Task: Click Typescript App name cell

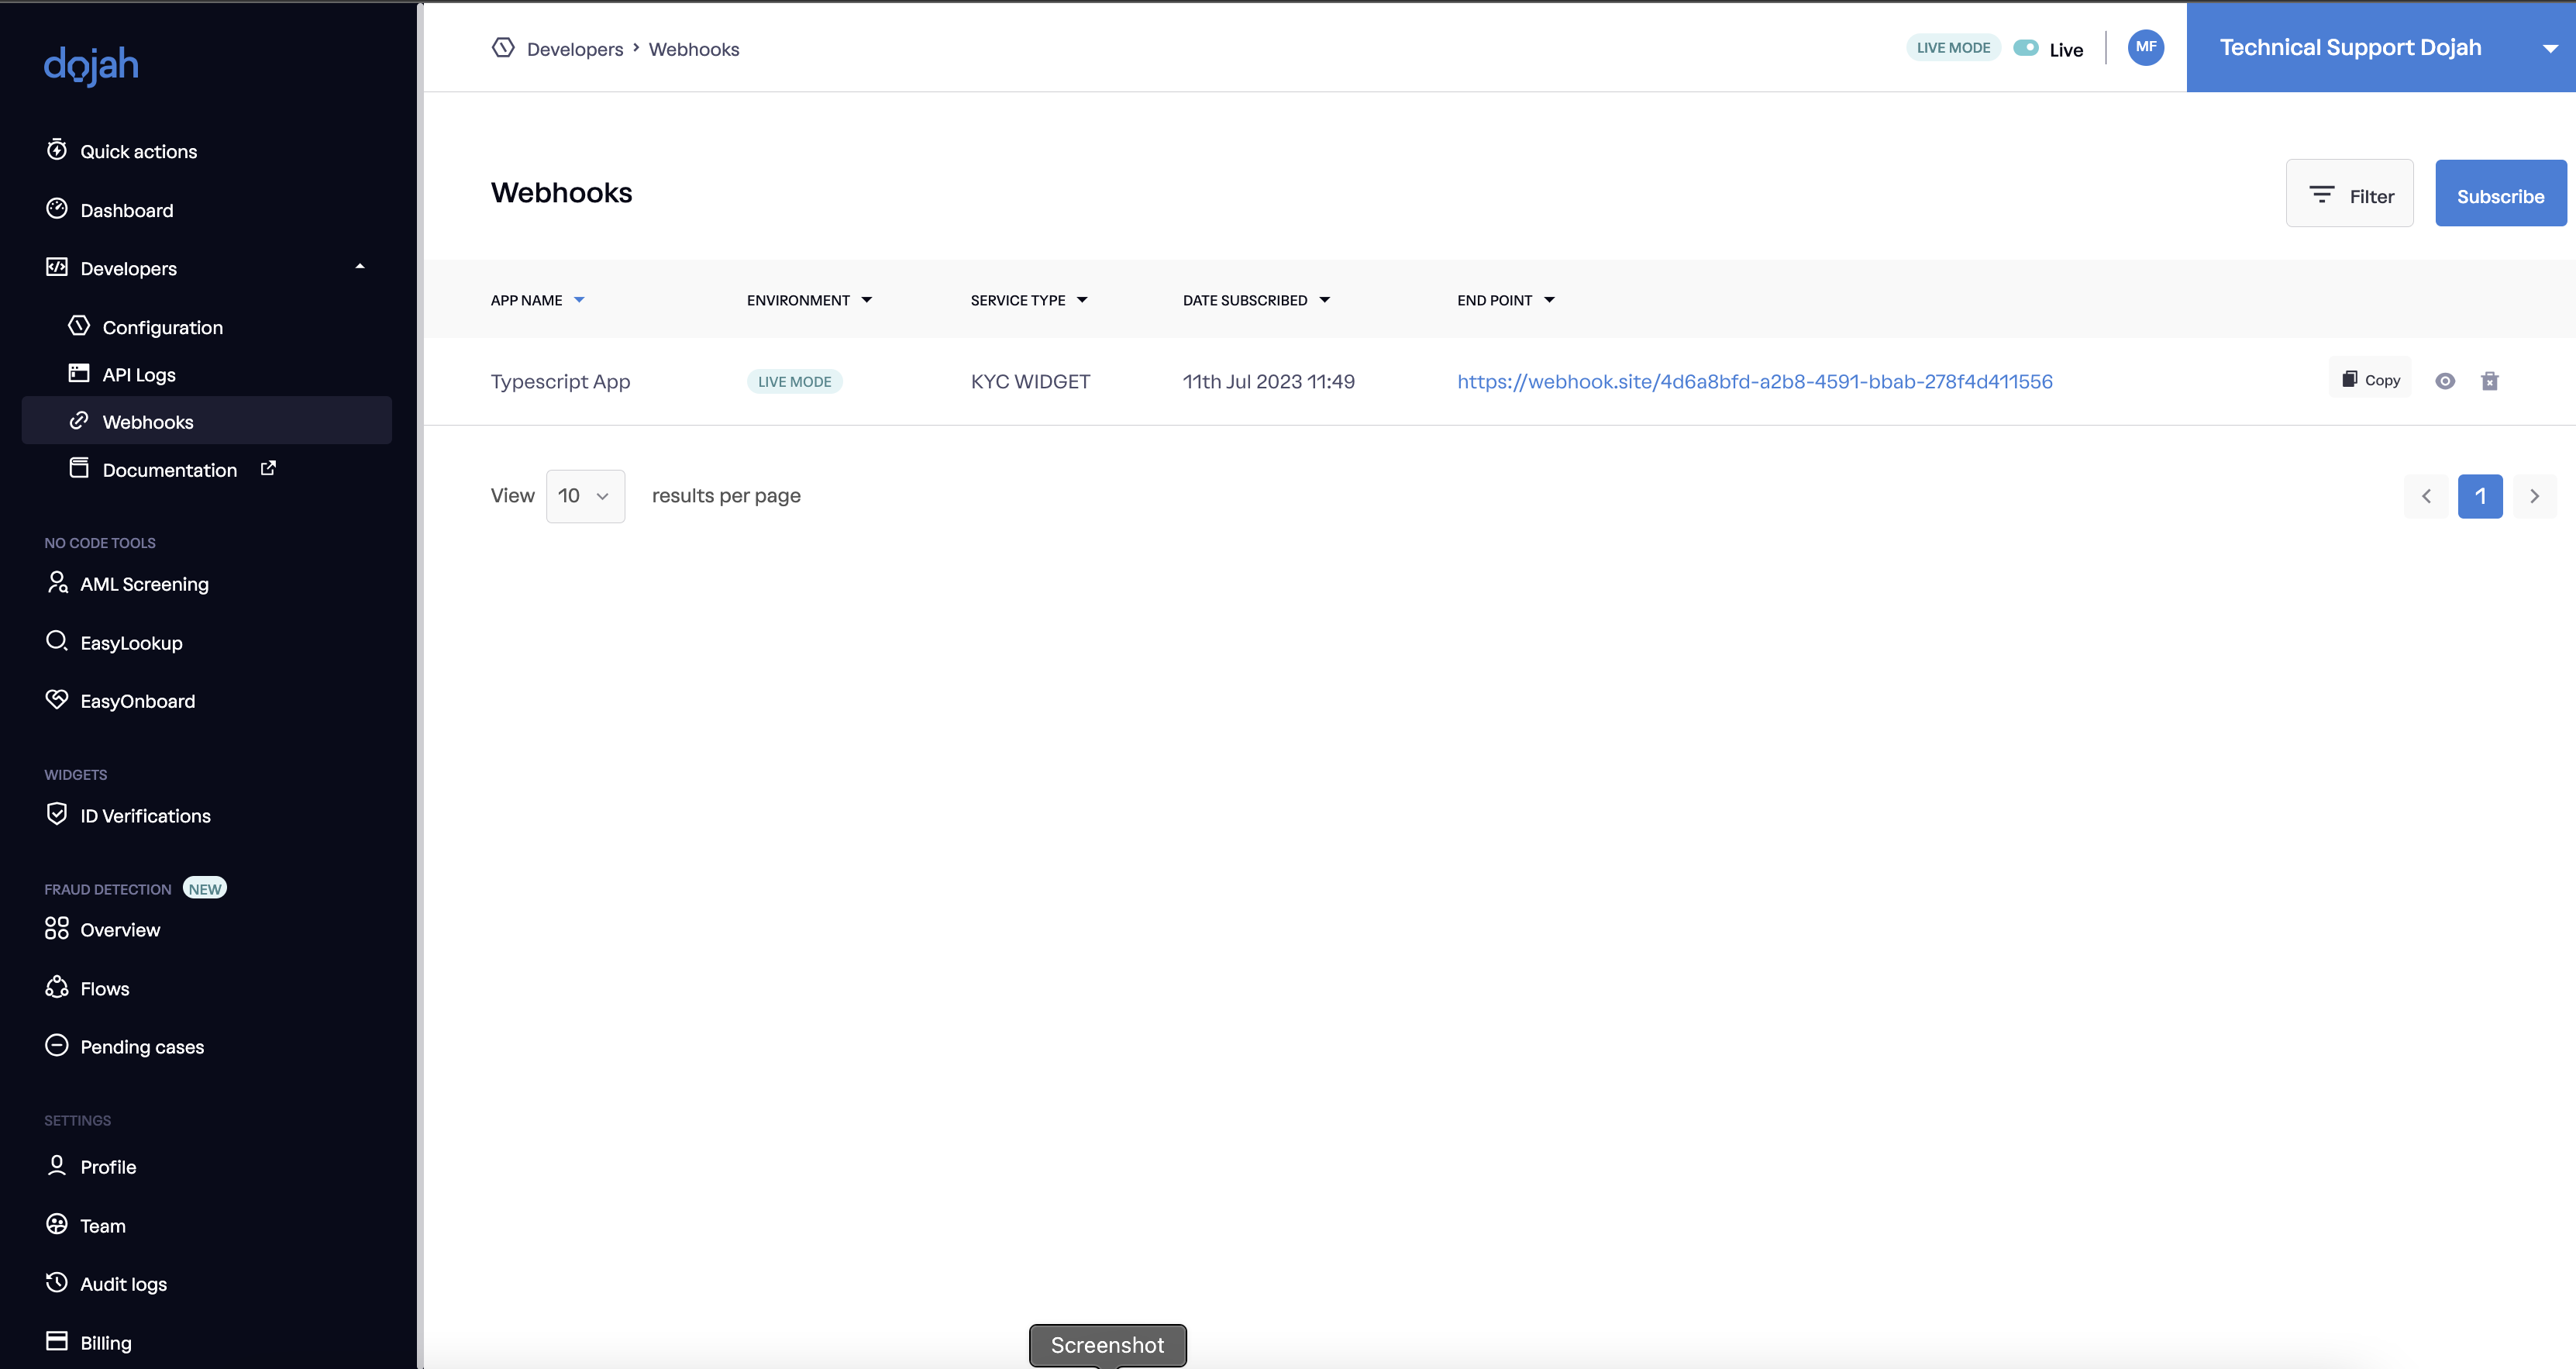Action: click(x=561, y=381)
